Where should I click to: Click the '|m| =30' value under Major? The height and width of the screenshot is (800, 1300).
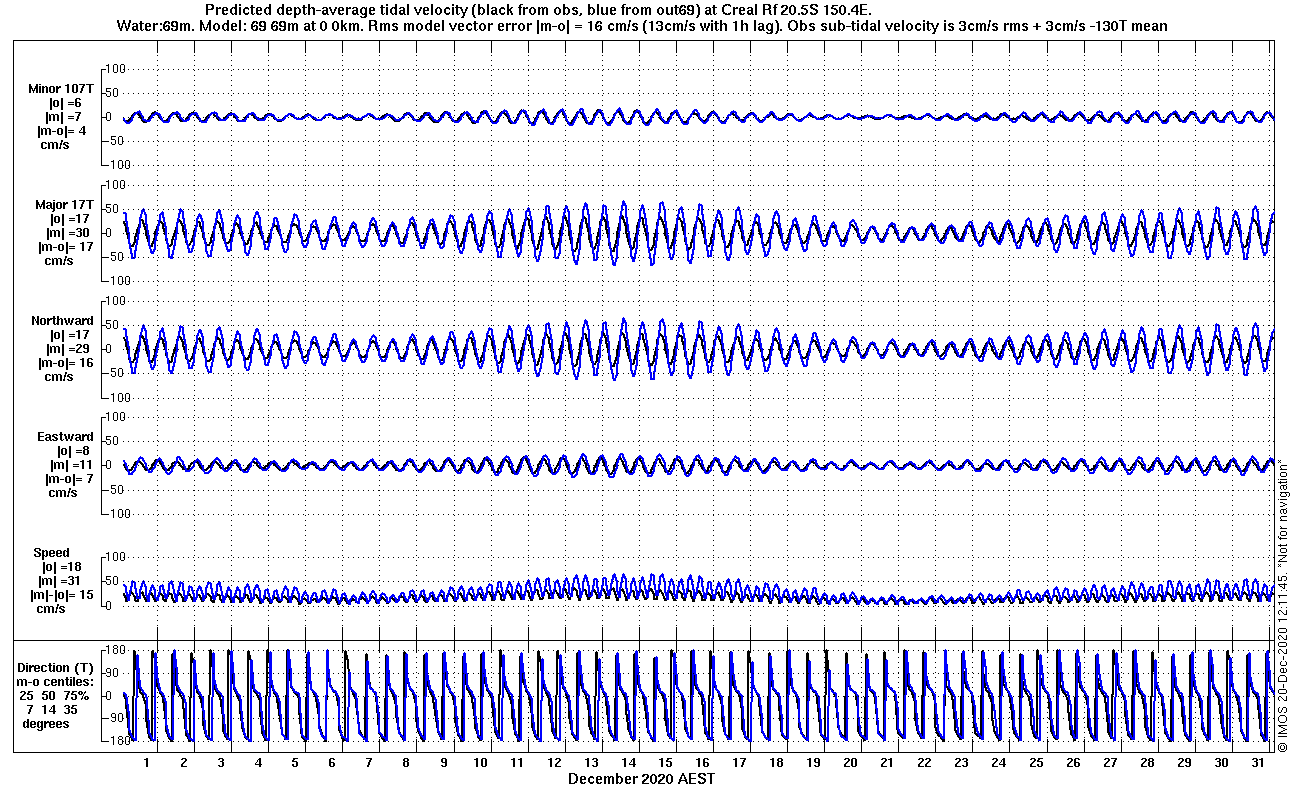tap(67, 233)
